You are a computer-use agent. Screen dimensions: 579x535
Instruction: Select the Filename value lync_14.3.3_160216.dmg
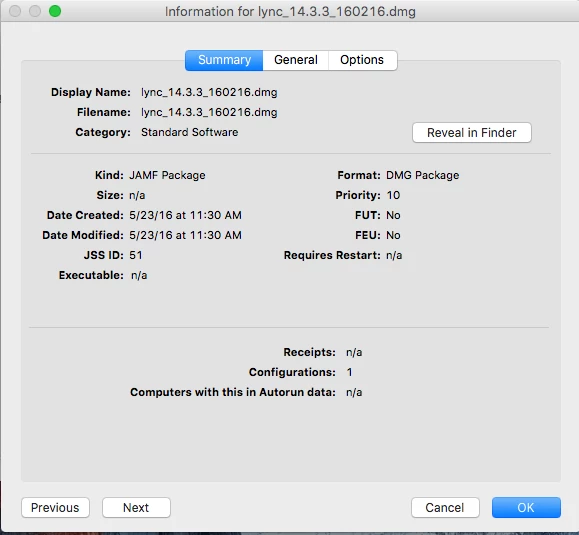209,112
